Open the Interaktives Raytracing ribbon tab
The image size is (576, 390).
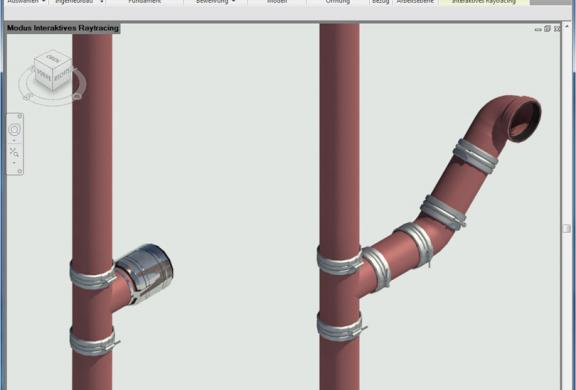484,2
